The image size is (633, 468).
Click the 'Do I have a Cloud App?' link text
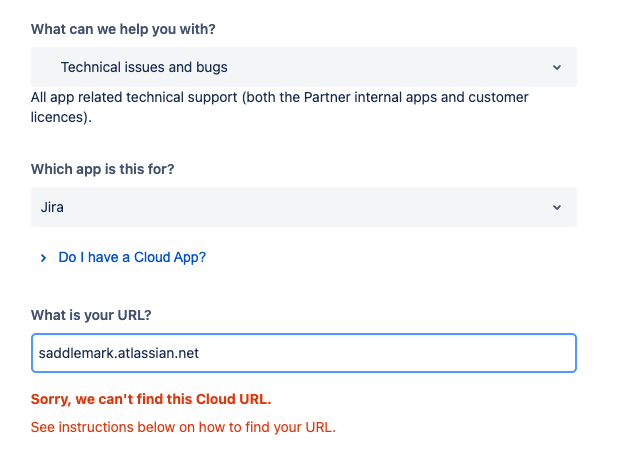[132, 257]
